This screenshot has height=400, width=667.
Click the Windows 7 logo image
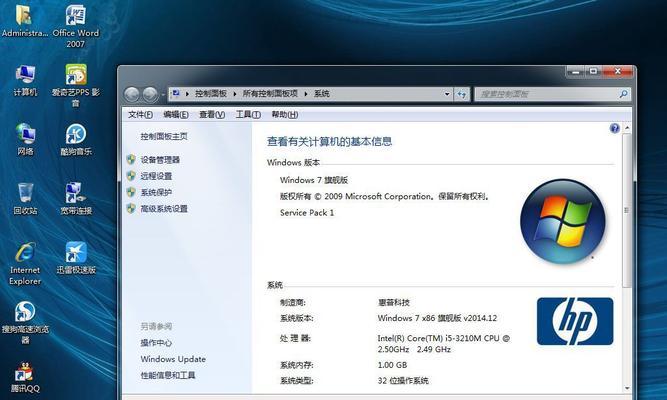click(x=562, y=221)
